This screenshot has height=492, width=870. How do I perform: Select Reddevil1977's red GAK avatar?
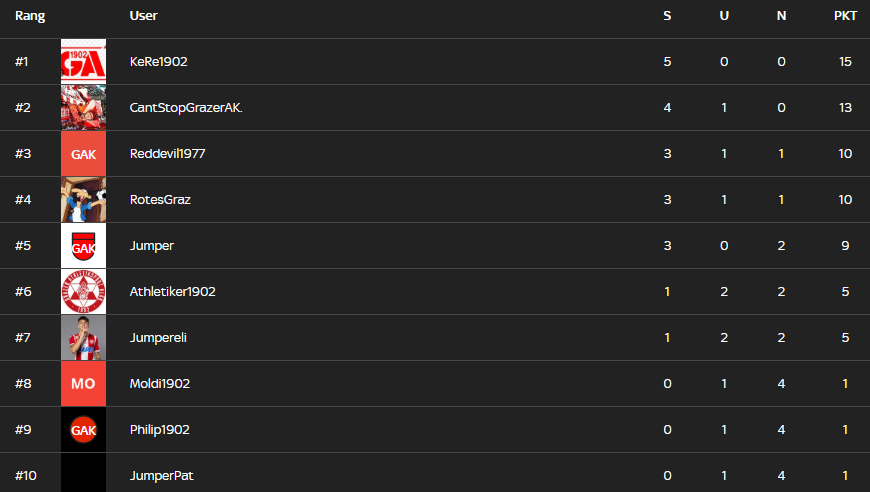pos(83,154)
